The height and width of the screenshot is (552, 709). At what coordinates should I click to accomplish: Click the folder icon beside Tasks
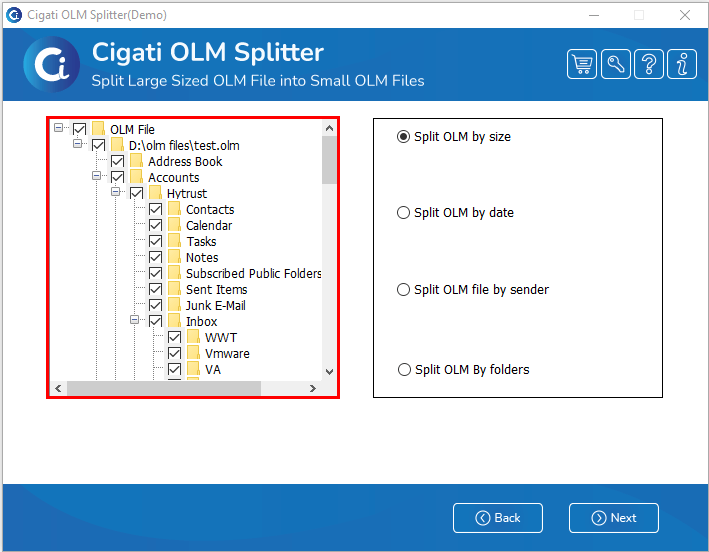click(174, 241)
